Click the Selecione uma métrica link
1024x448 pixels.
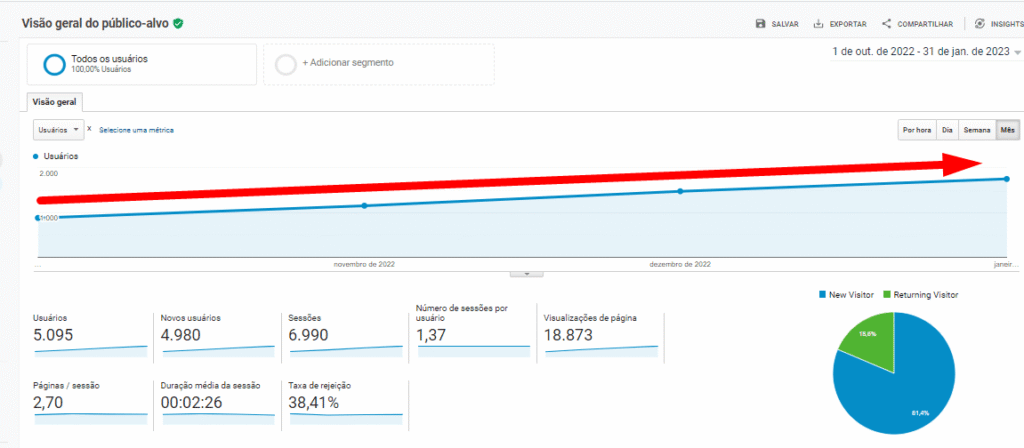(x=134, y=130)
